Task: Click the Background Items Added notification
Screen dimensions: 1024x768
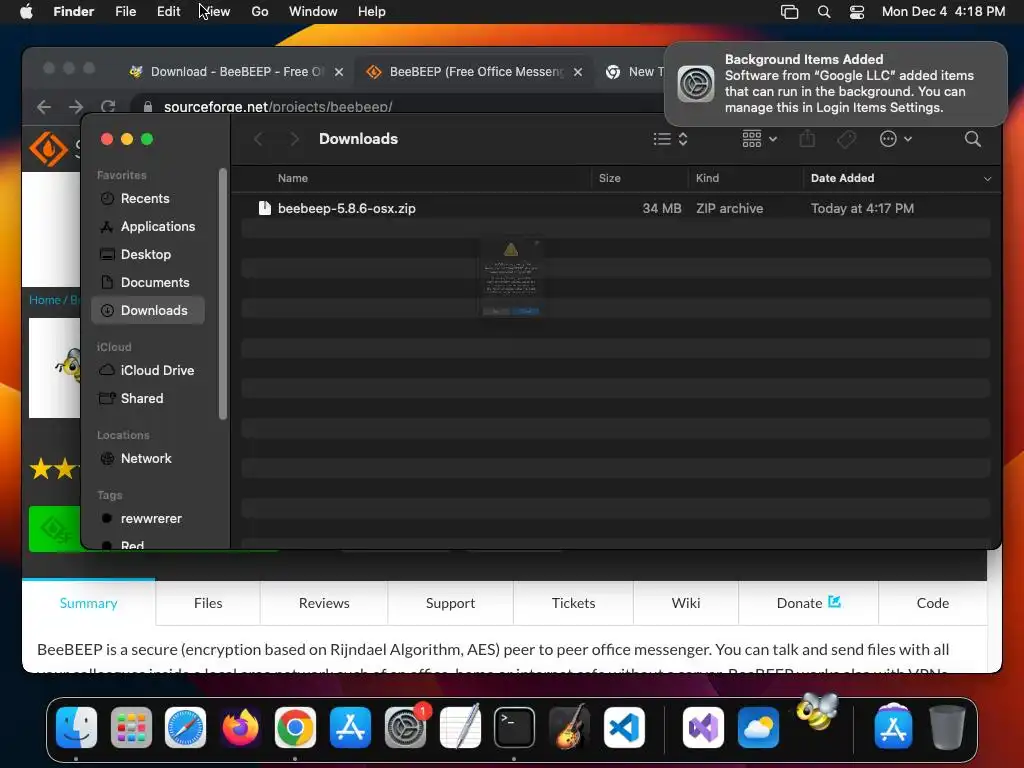Action: pos(835,84)
